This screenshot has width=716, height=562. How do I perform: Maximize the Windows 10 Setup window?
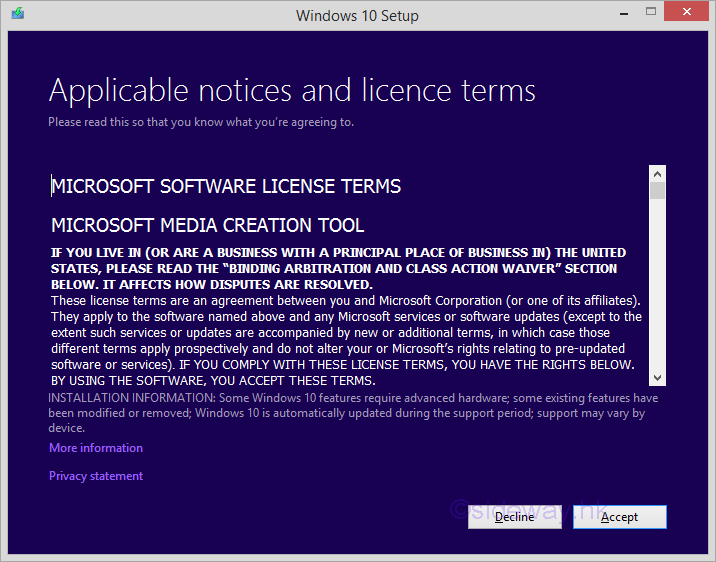tap(651, 13)
